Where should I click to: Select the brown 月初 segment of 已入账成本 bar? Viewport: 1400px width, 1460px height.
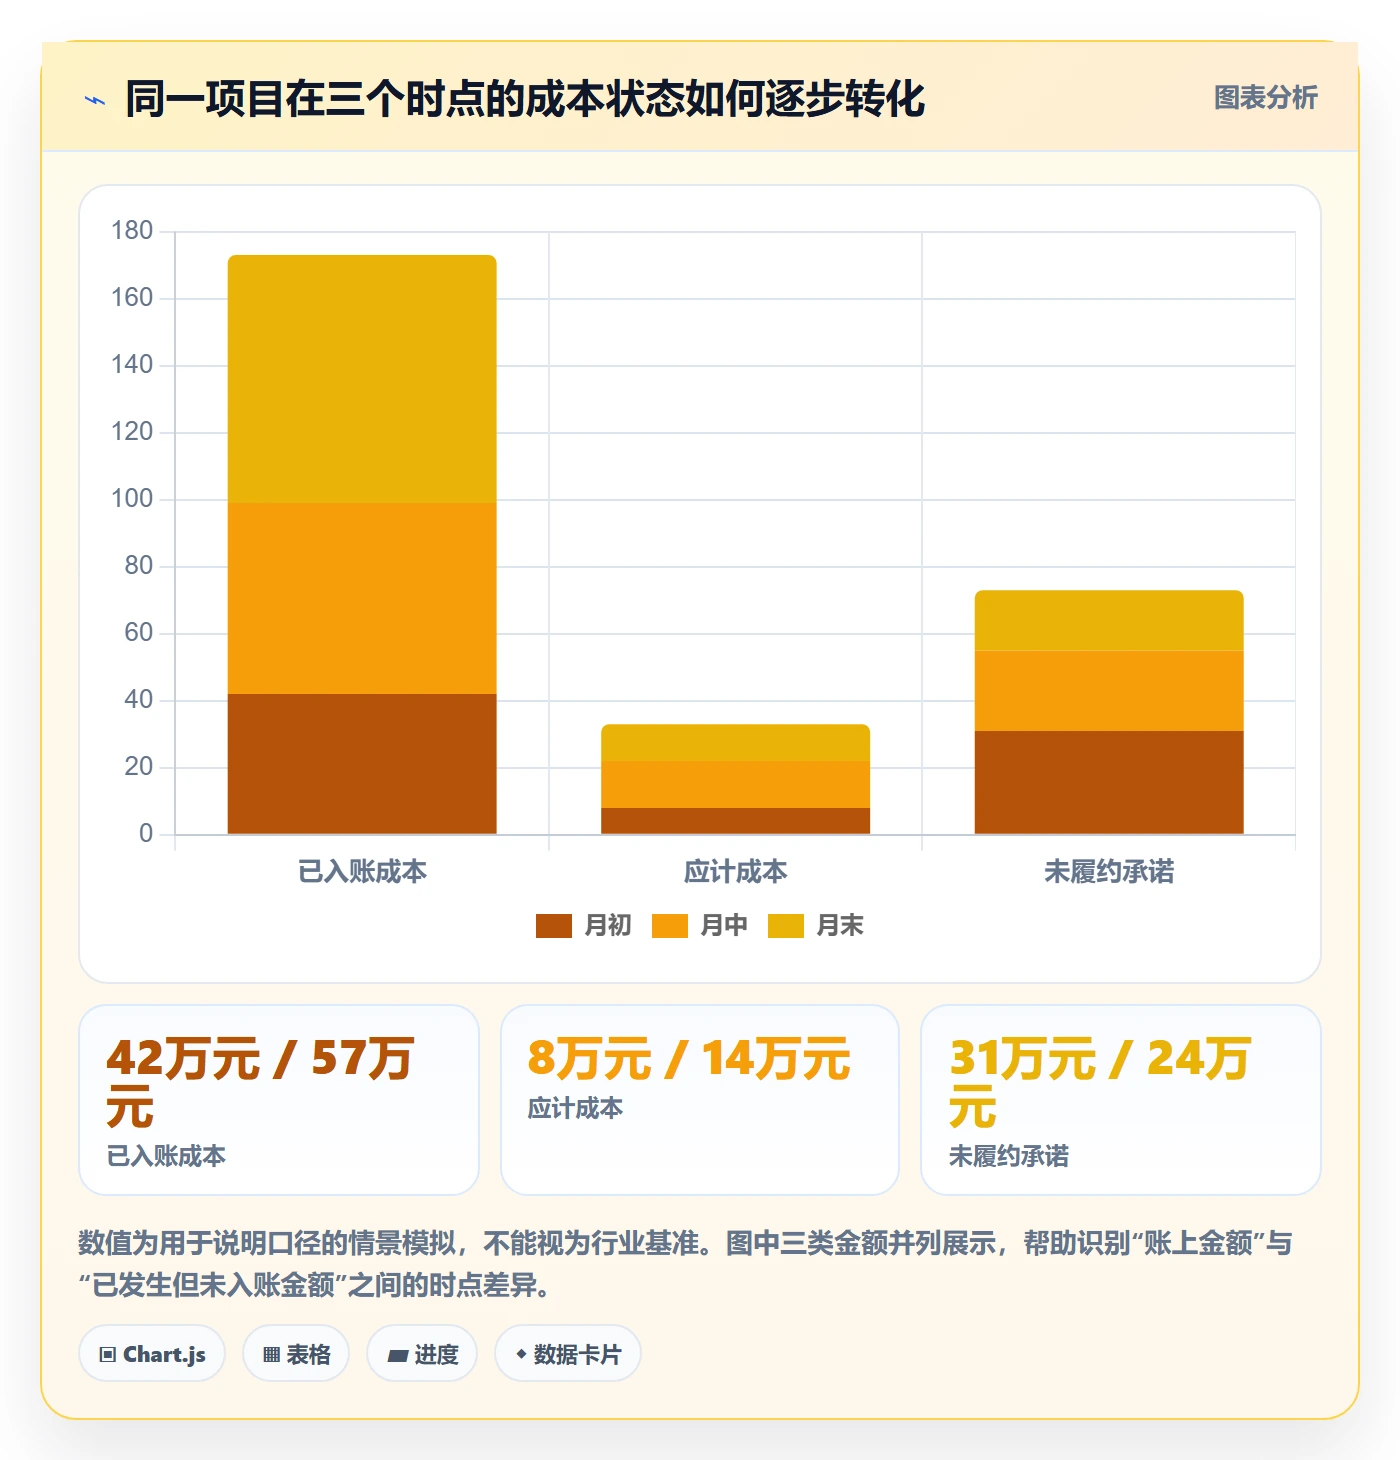[362, 764]
